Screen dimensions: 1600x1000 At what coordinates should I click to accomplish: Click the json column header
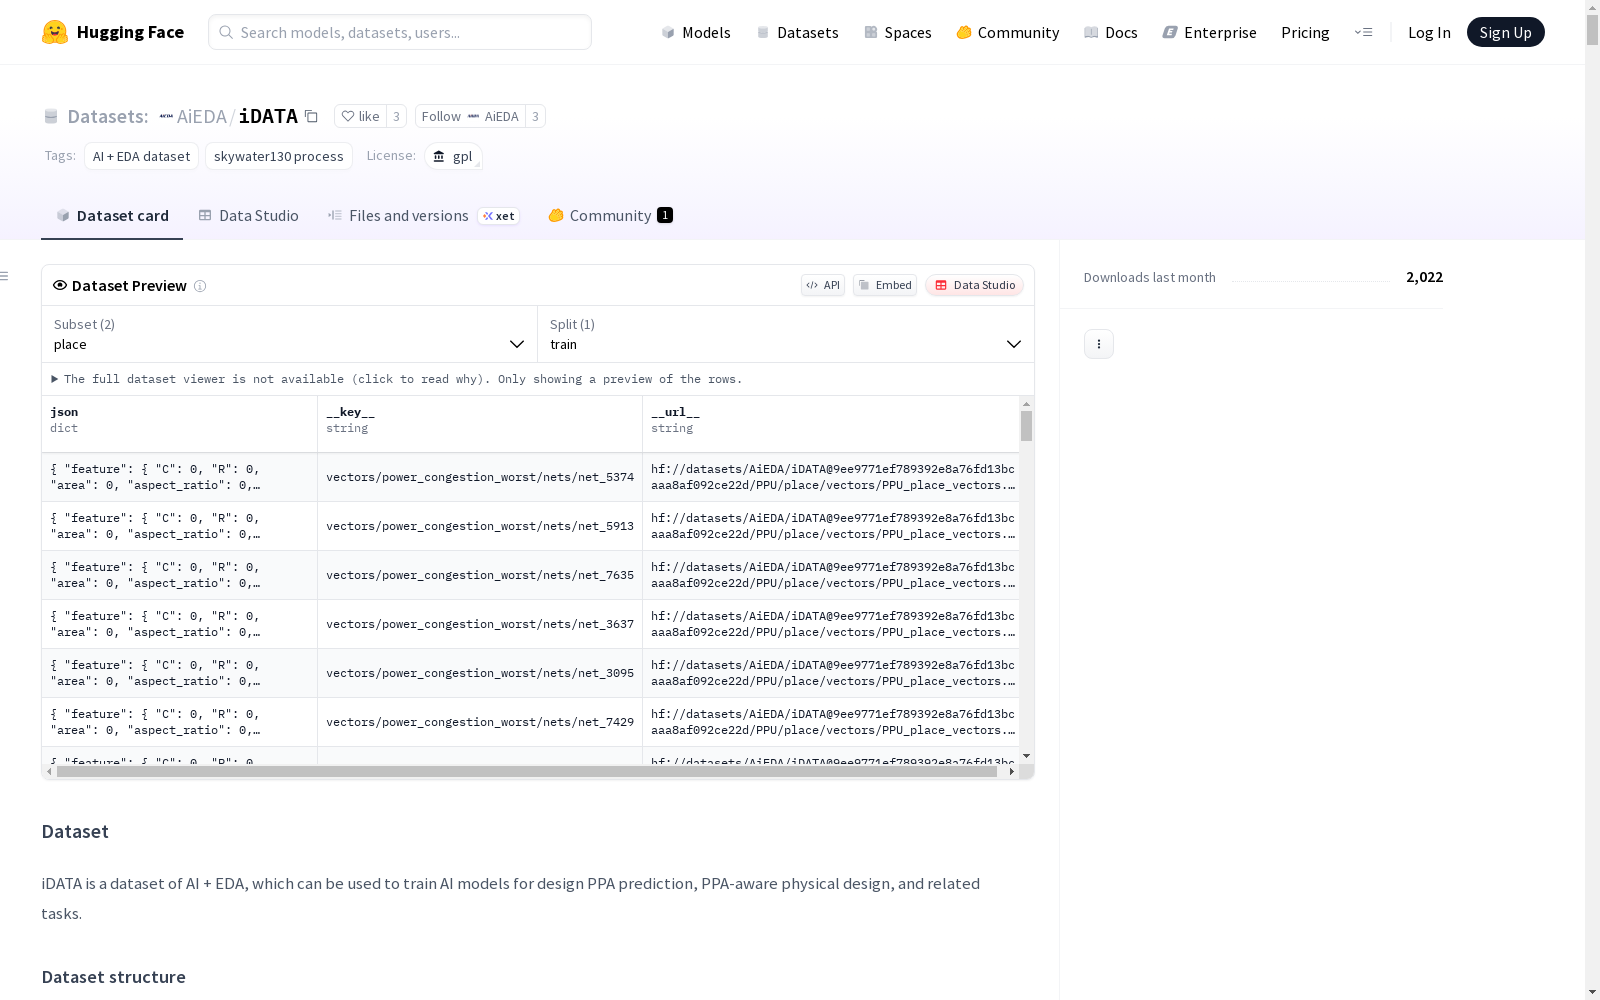coord(180,424)
